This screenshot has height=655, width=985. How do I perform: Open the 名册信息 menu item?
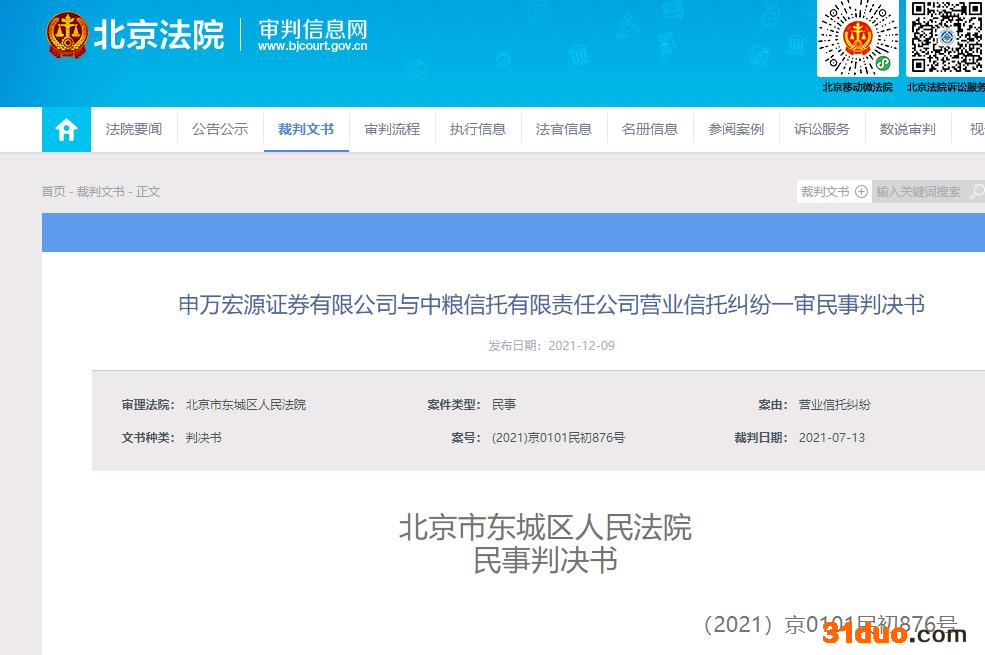[x=650, y=130]
